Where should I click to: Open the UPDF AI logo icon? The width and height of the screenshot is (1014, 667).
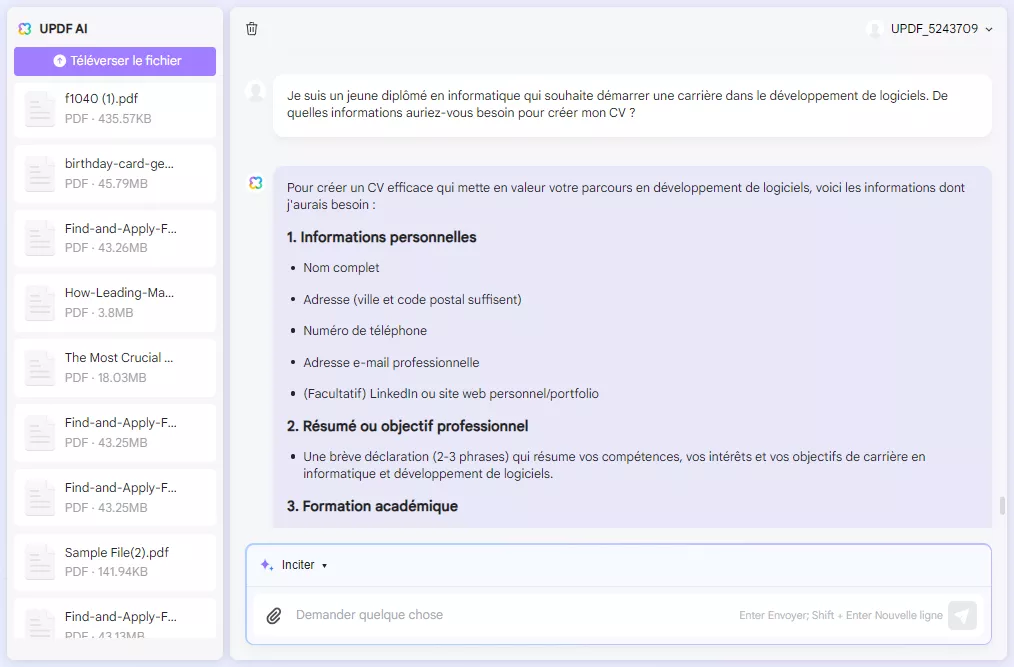click(x=24, y=28)
